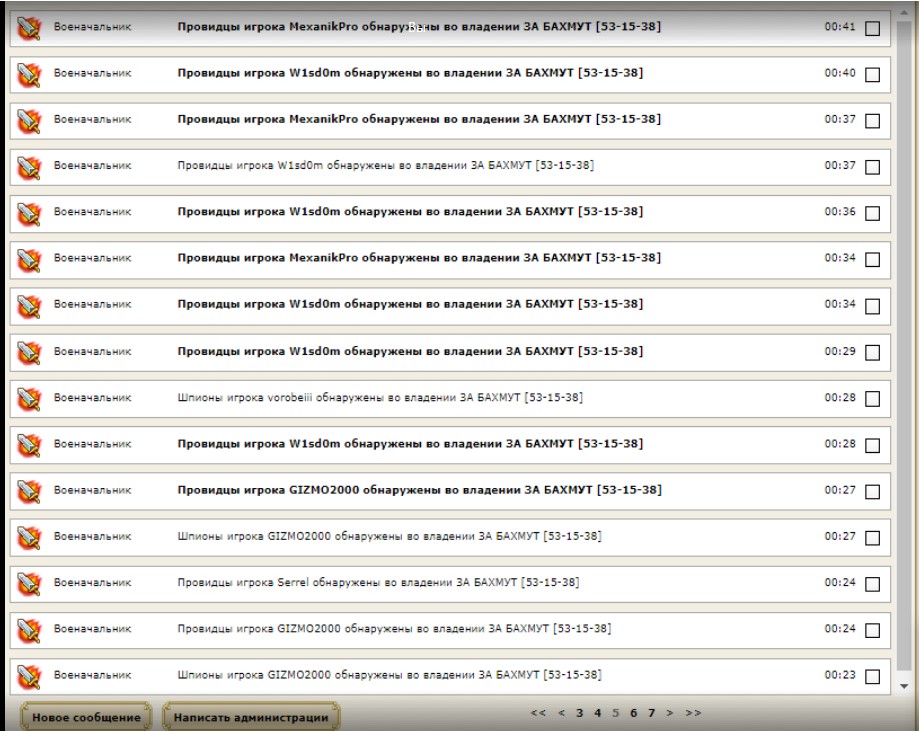
Task: Select the checkbox for the vorobeiii spies message
Action: pyautogui.click(x=872, y=400)
